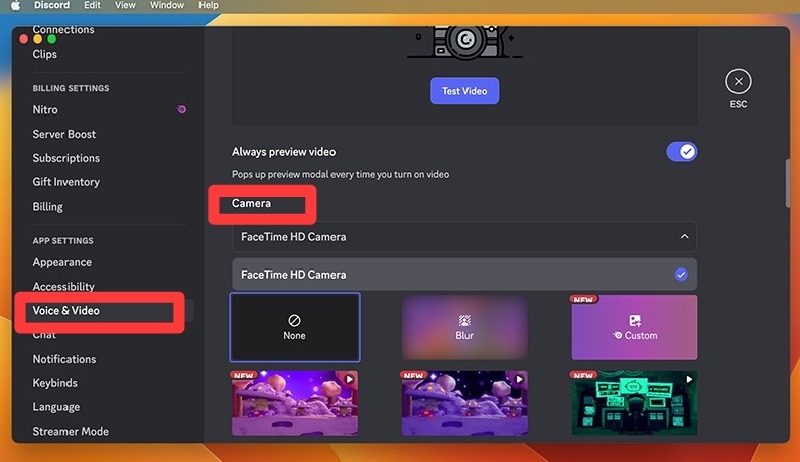Collapse the Camera dropdown chevron
The width and height of the screenshot is (800, 462).
(684, 237)
